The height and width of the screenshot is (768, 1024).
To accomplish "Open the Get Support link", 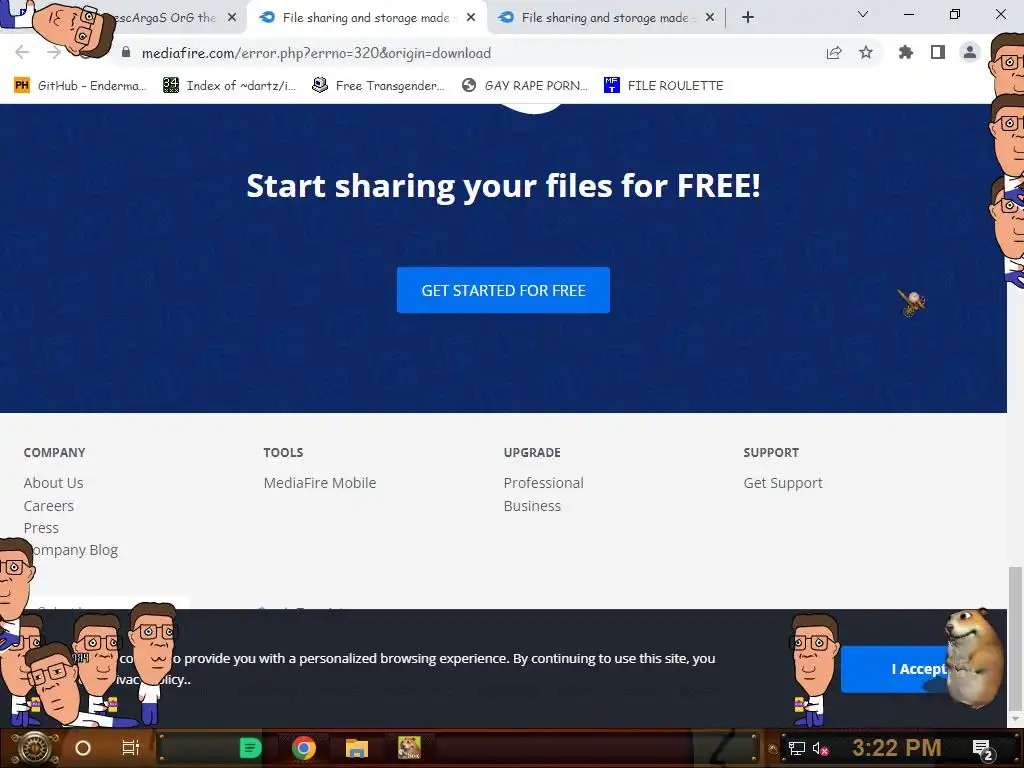I will (x=783, y=483).
